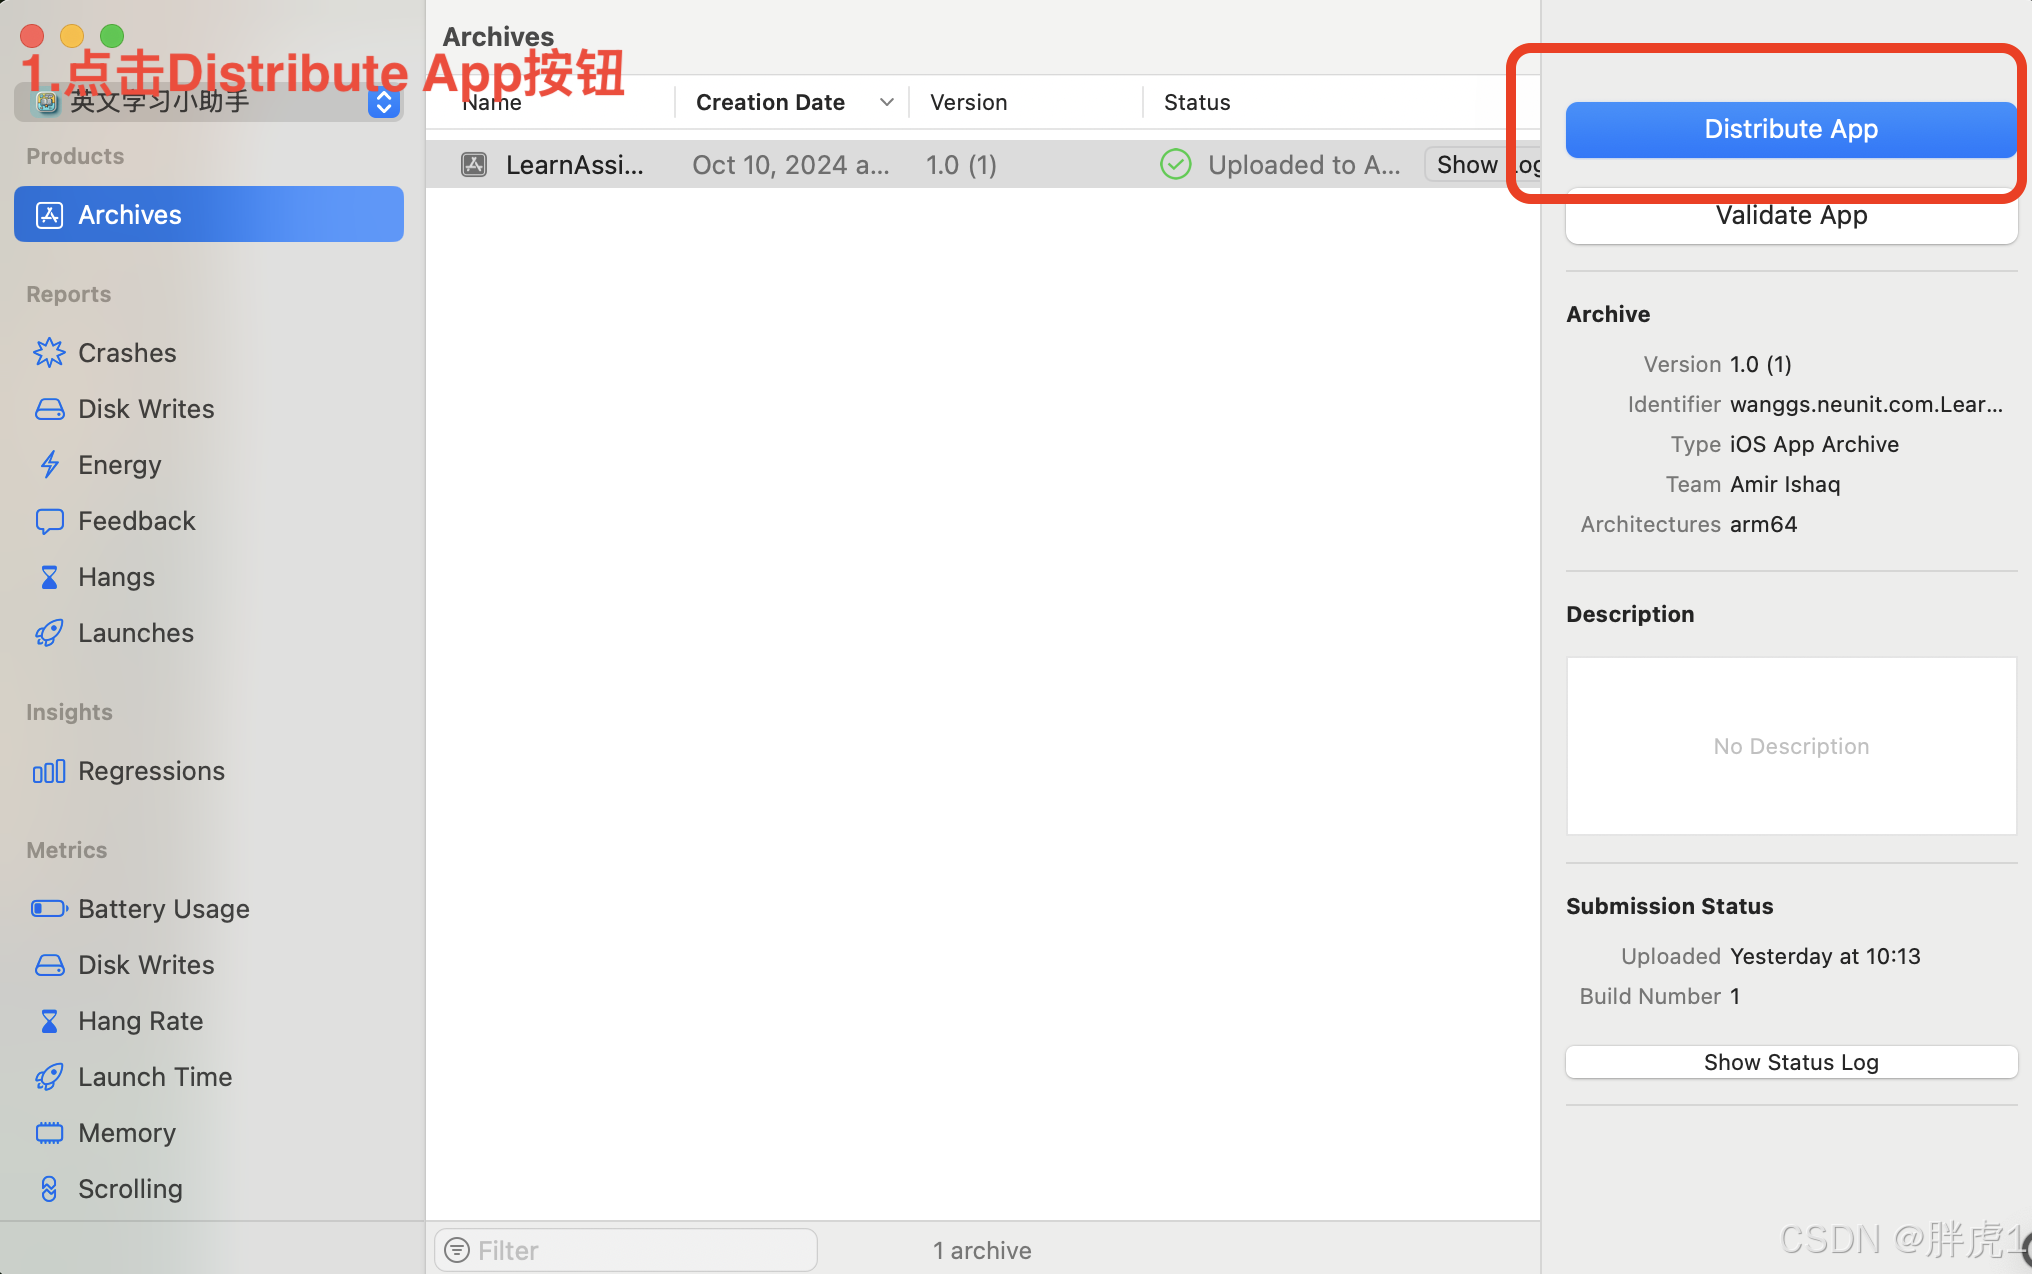Click the Hang Rate hourglass icon
Viewport: 2032px width, 1274px height.
pyautogui.click(x=49, y=1021)
